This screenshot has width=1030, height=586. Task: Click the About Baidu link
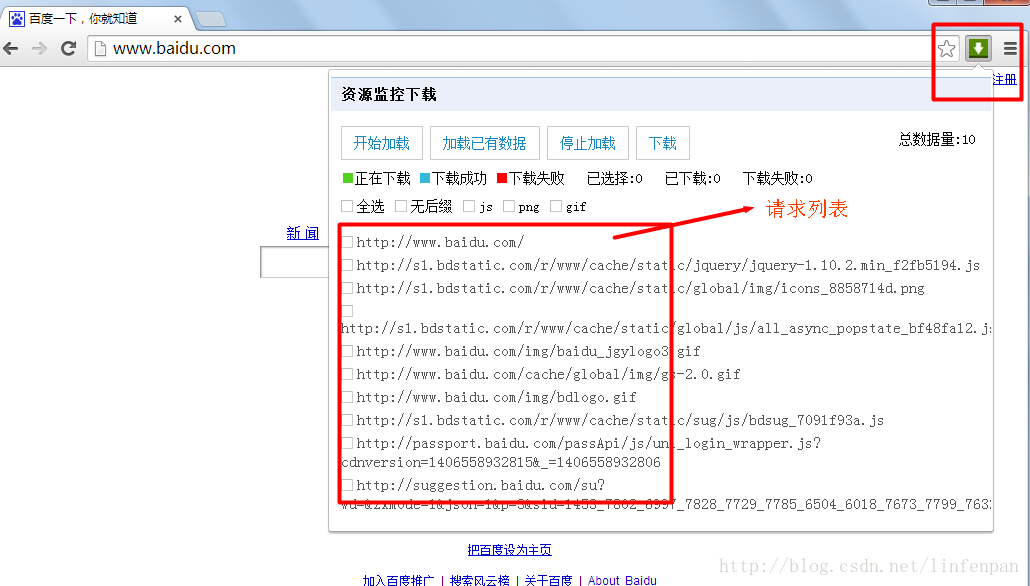(622, 580)
